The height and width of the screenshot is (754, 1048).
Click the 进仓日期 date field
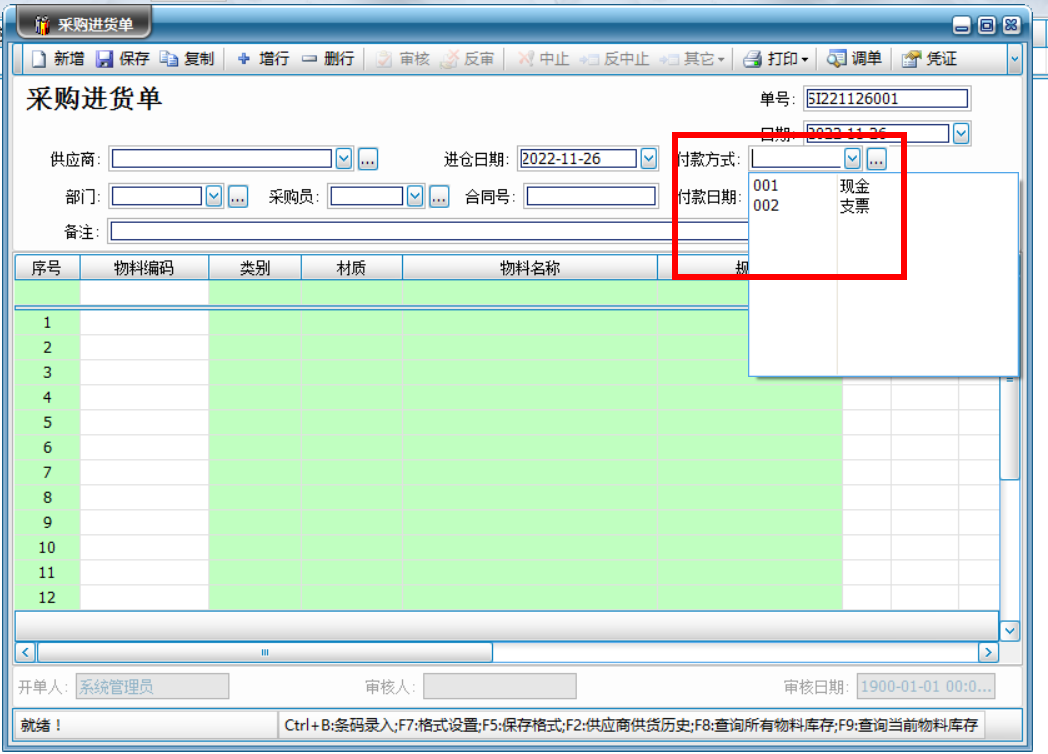(x=578, y=159)
